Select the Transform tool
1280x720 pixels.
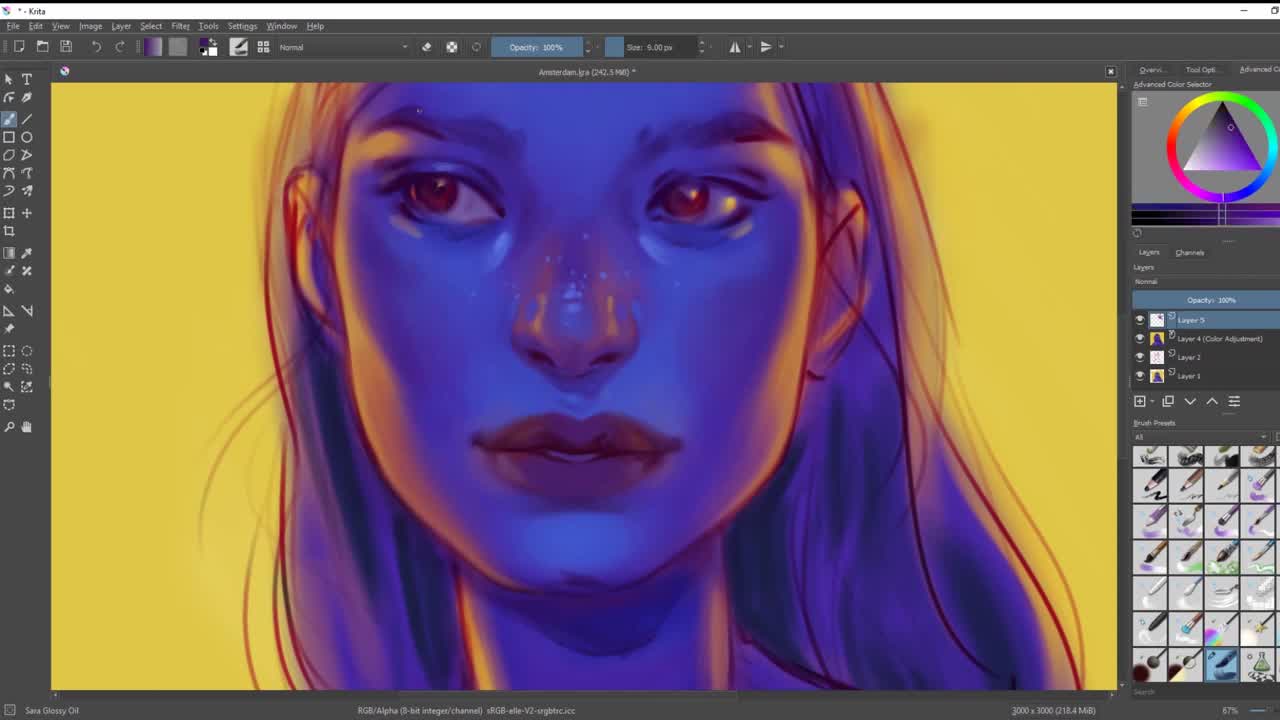[9, 213]
